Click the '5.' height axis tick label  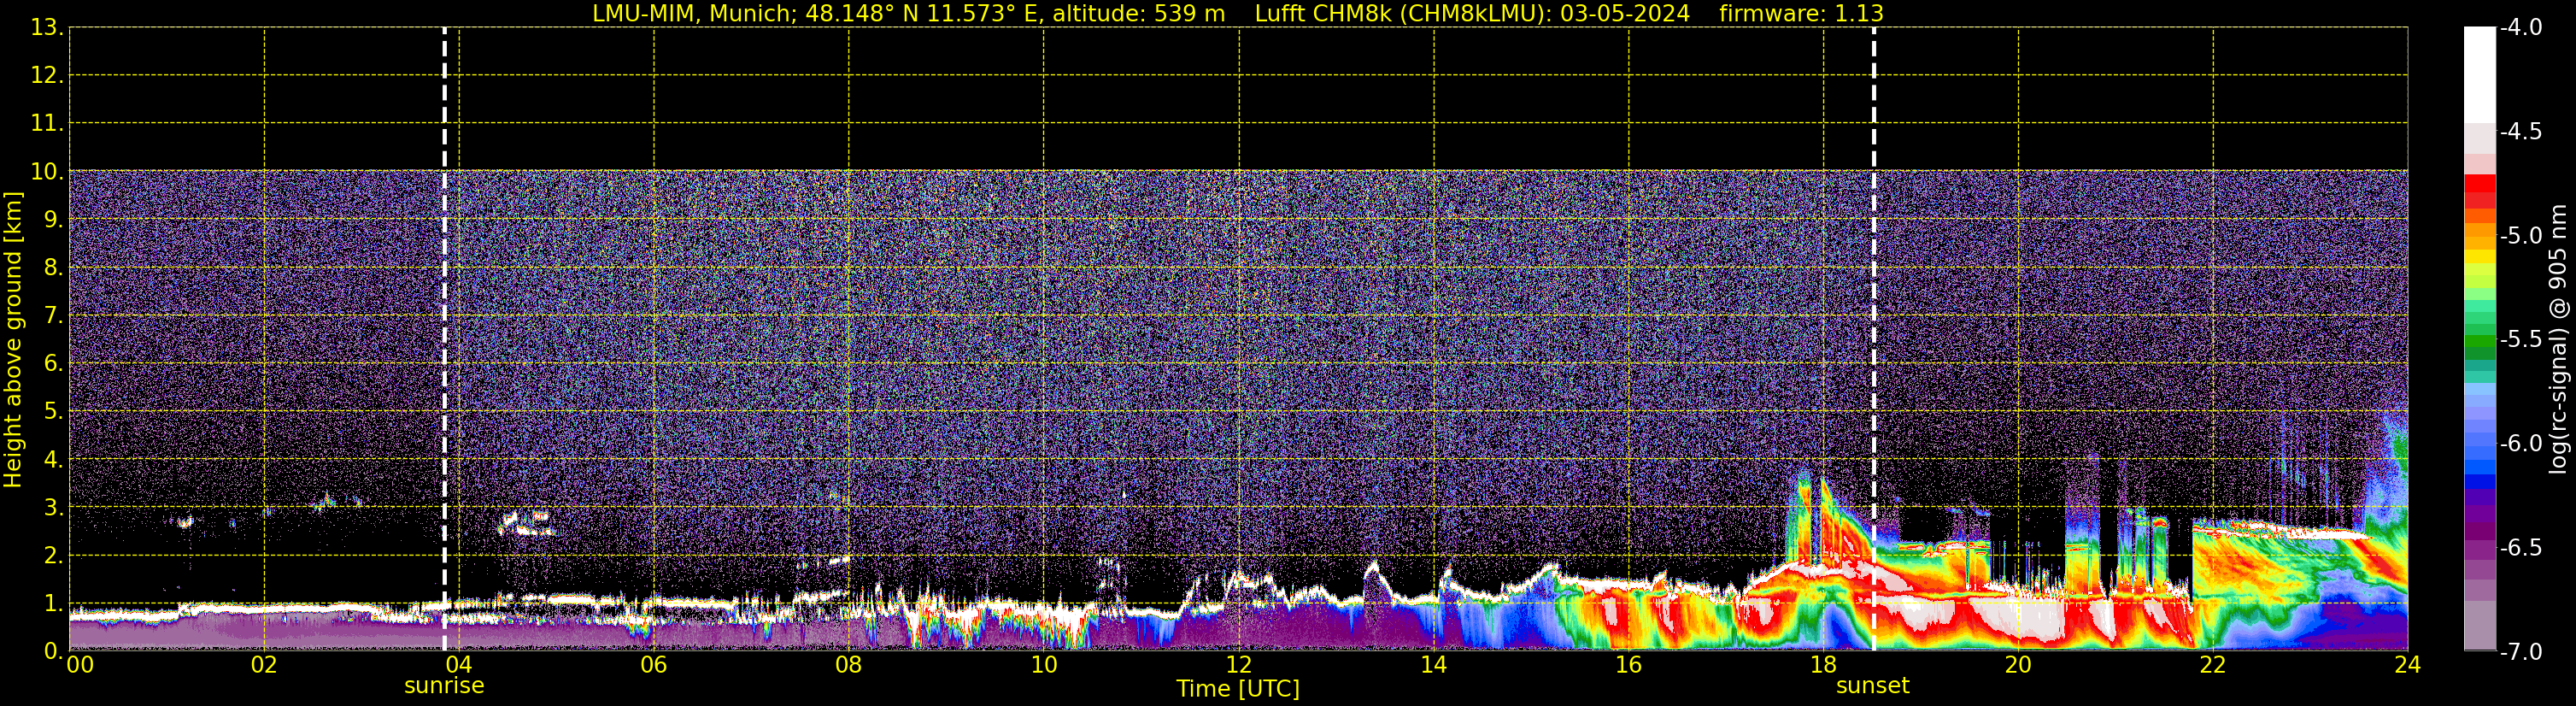pos(53,412)
